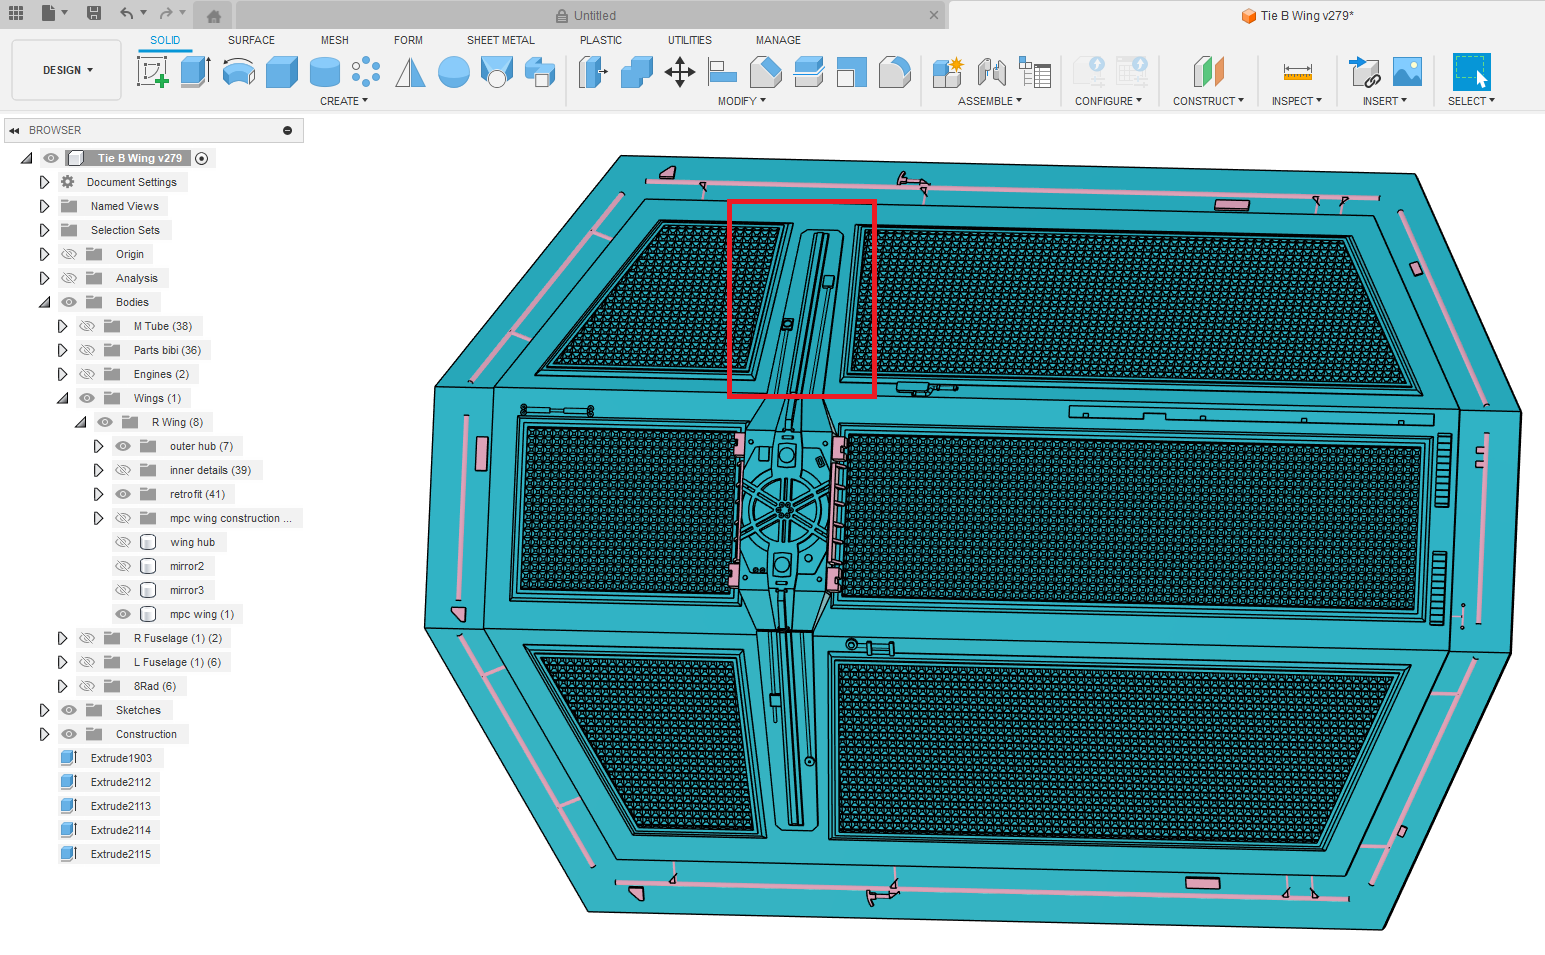The width and height of the screenshot is (1545, 955).
Task: Show the wing hub body
Action: (x=123, y=542)
